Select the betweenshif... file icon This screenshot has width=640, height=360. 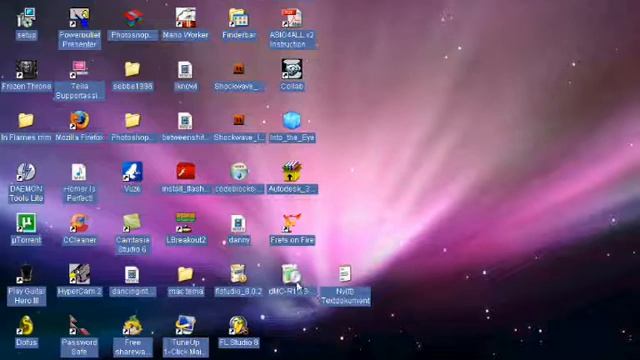click(x=186, y=121)
